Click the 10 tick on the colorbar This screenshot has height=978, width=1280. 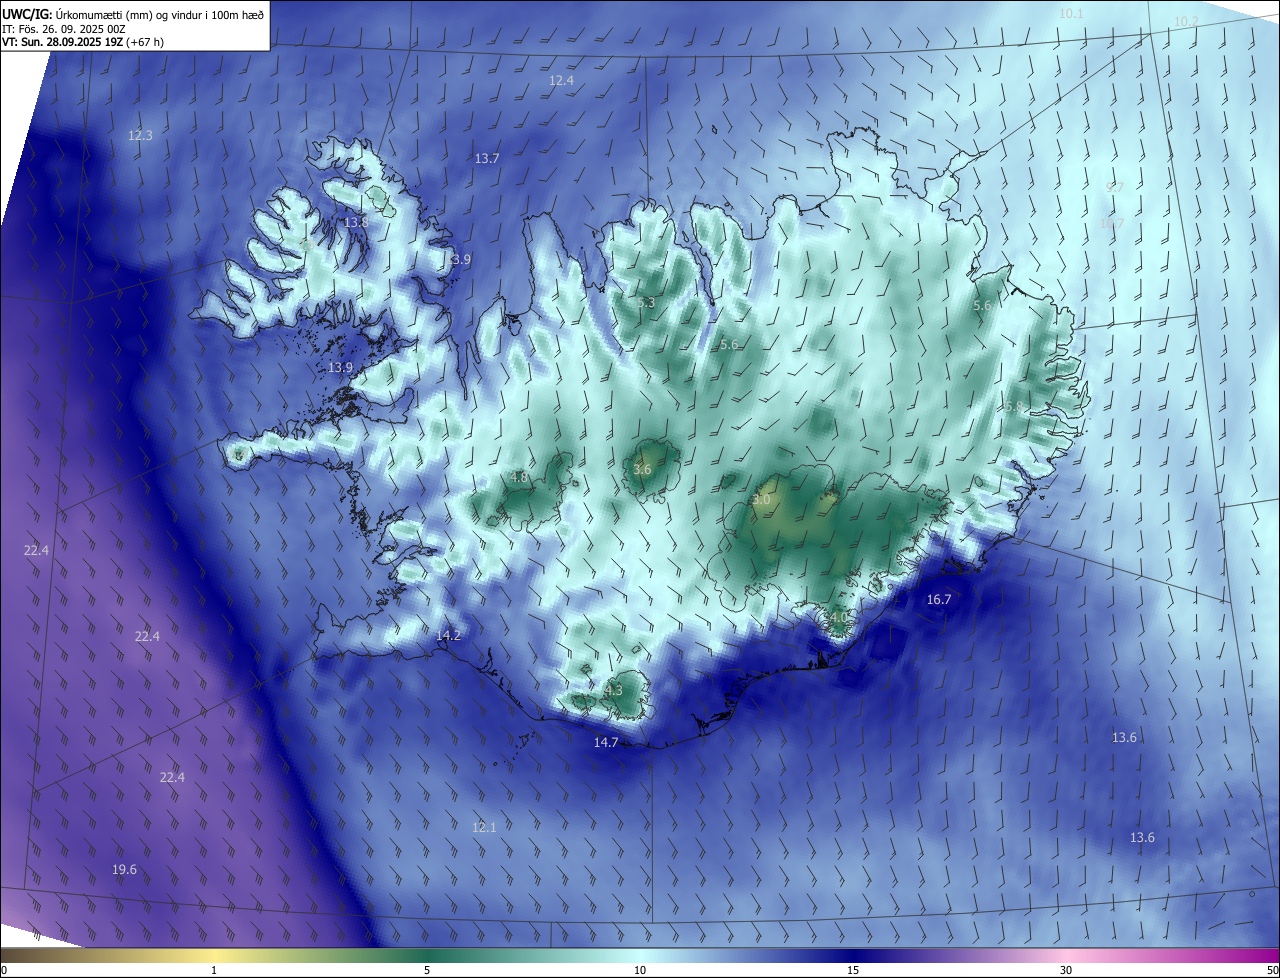click(x=640, y=970)
